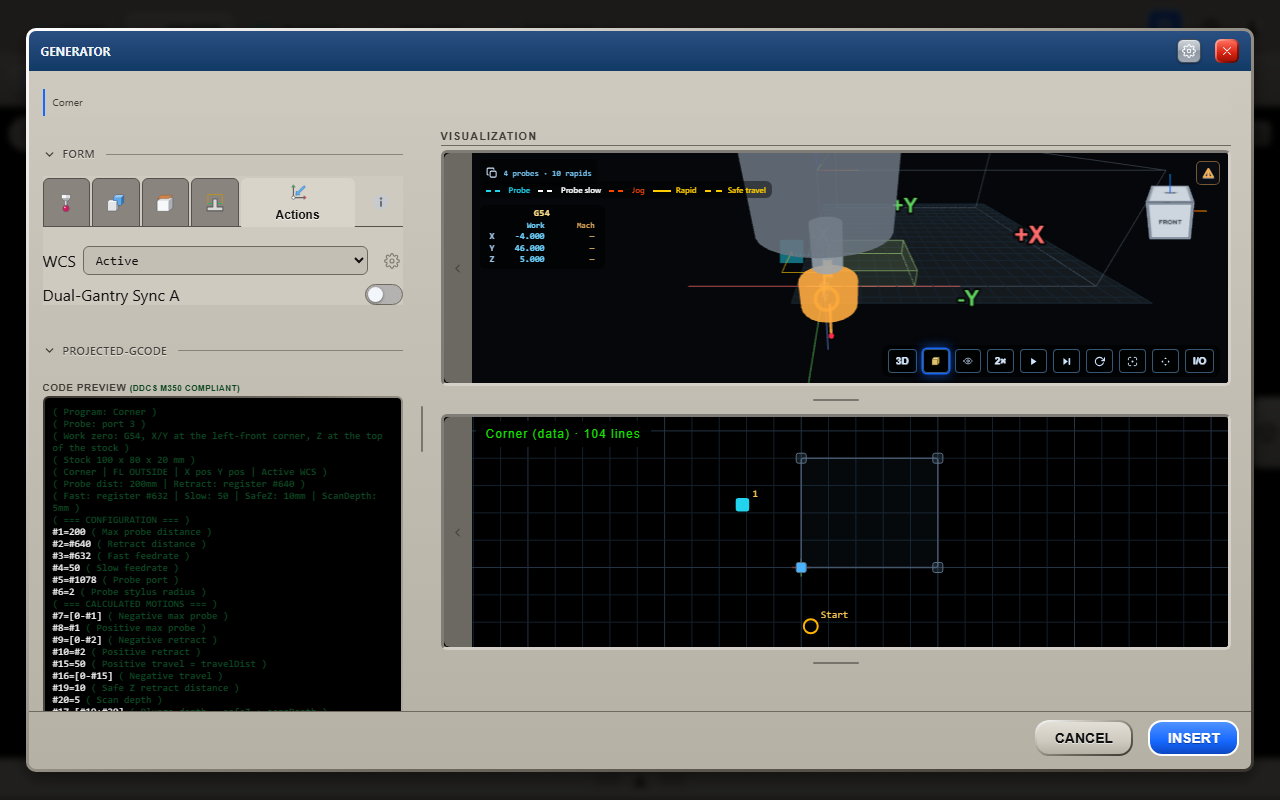
Task: Cancel the Generator dialog
Action: [1083, 738]
